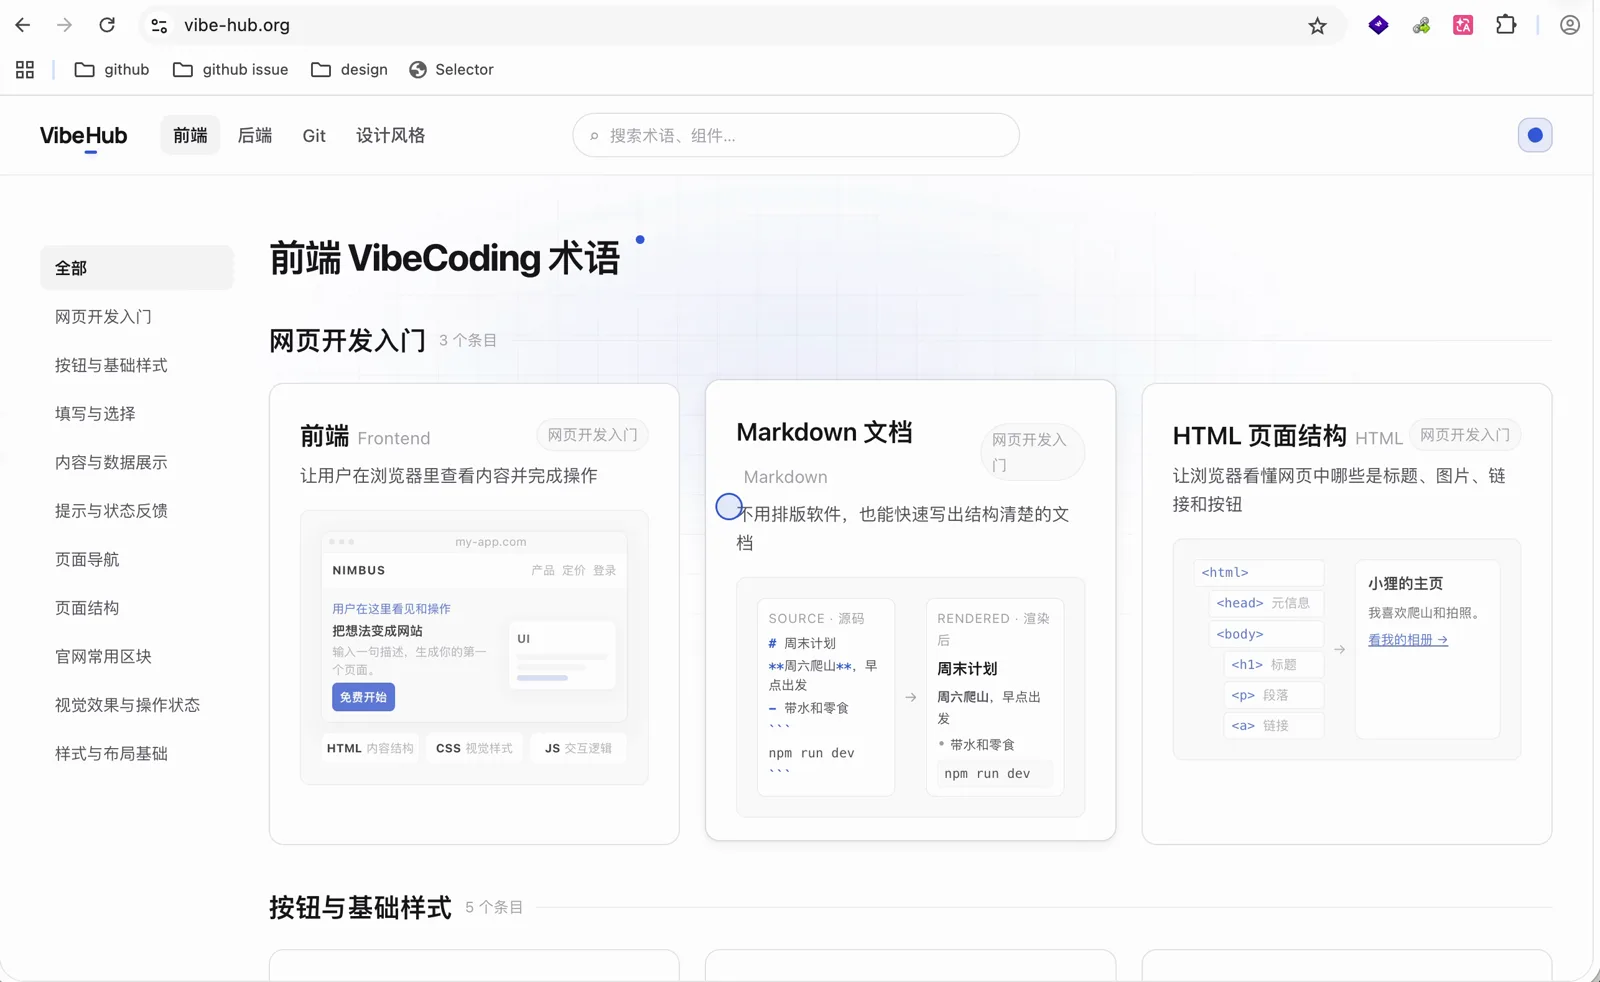Open the browser profile avatar icon
The image size is (1600, 982).
(1570, 25)
